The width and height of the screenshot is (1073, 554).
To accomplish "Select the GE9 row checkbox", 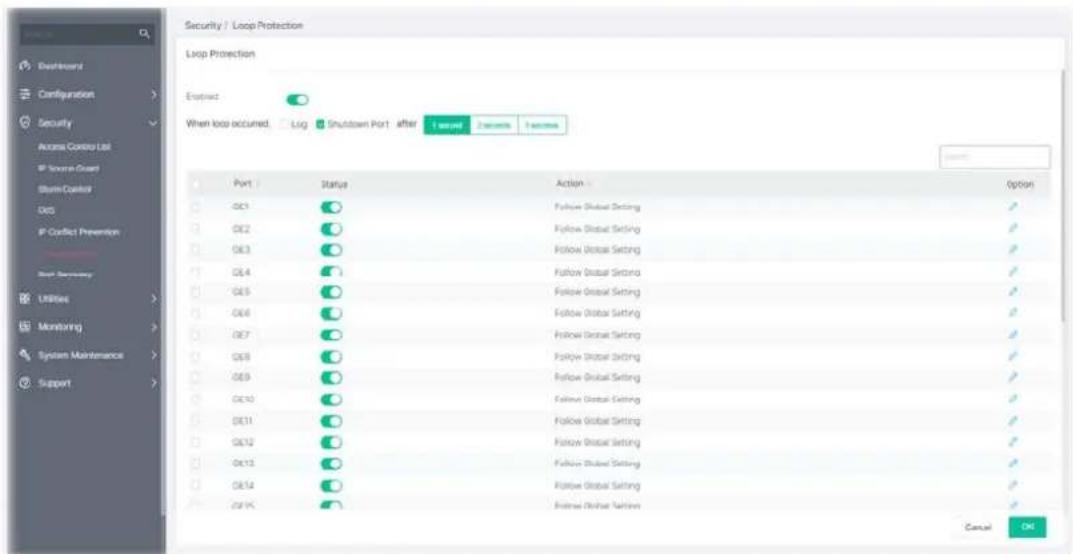I will [x=196, y=378].
